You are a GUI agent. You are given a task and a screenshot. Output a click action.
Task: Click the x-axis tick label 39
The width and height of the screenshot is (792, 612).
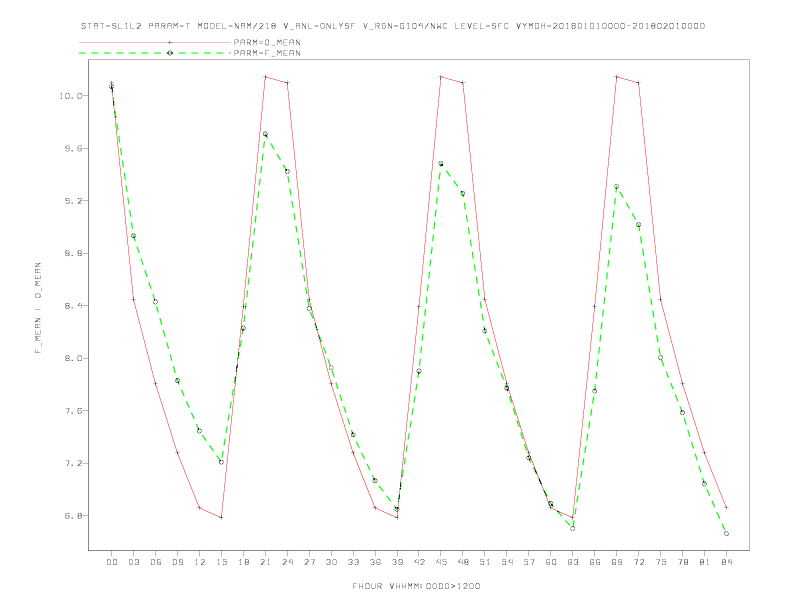[397, 562]
